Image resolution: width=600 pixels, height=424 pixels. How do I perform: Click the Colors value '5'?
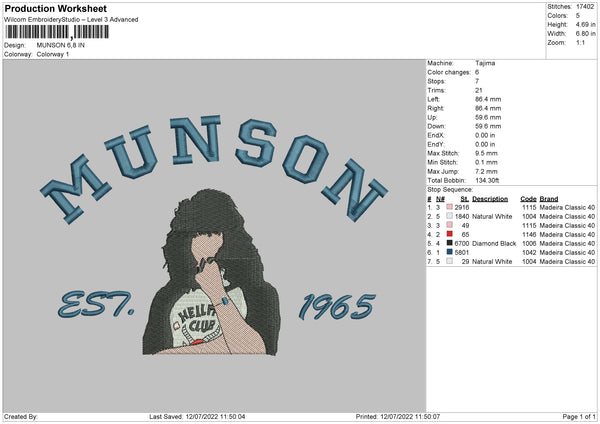point(578,16)
